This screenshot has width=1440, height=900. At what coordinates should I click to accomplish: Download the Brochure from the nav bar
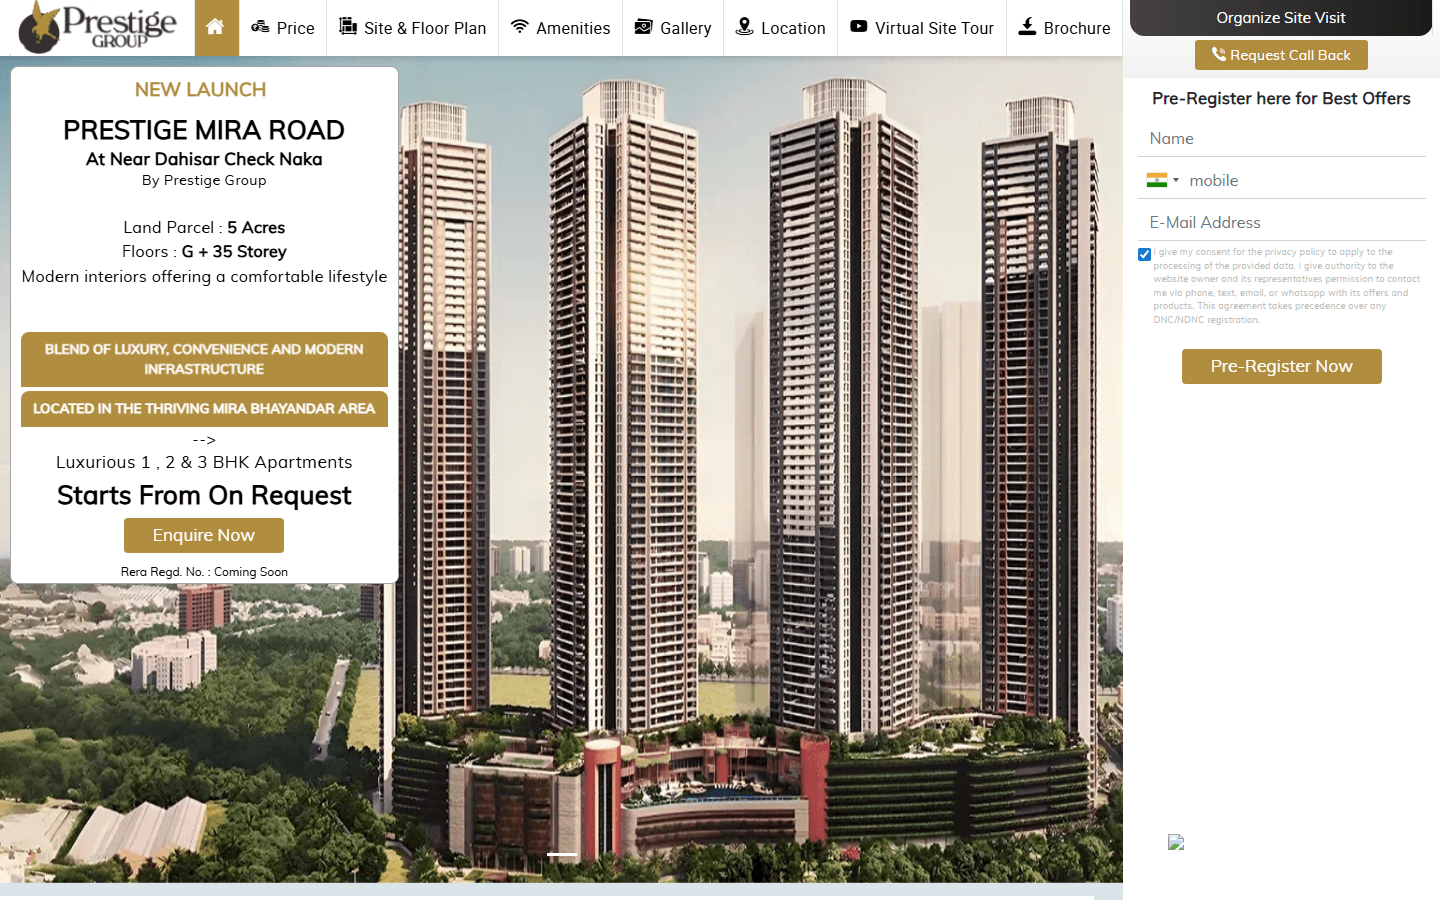coord(1064,28)
